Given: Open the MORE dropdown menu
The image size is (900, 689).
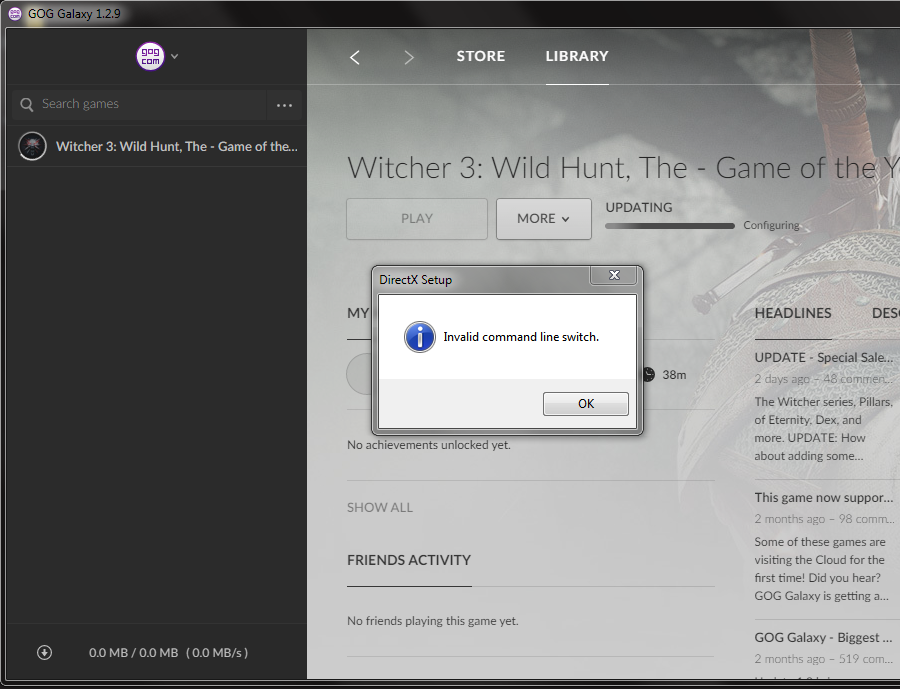Looking at the screenshot, I should pyautogui.click(x=544, y=219).
